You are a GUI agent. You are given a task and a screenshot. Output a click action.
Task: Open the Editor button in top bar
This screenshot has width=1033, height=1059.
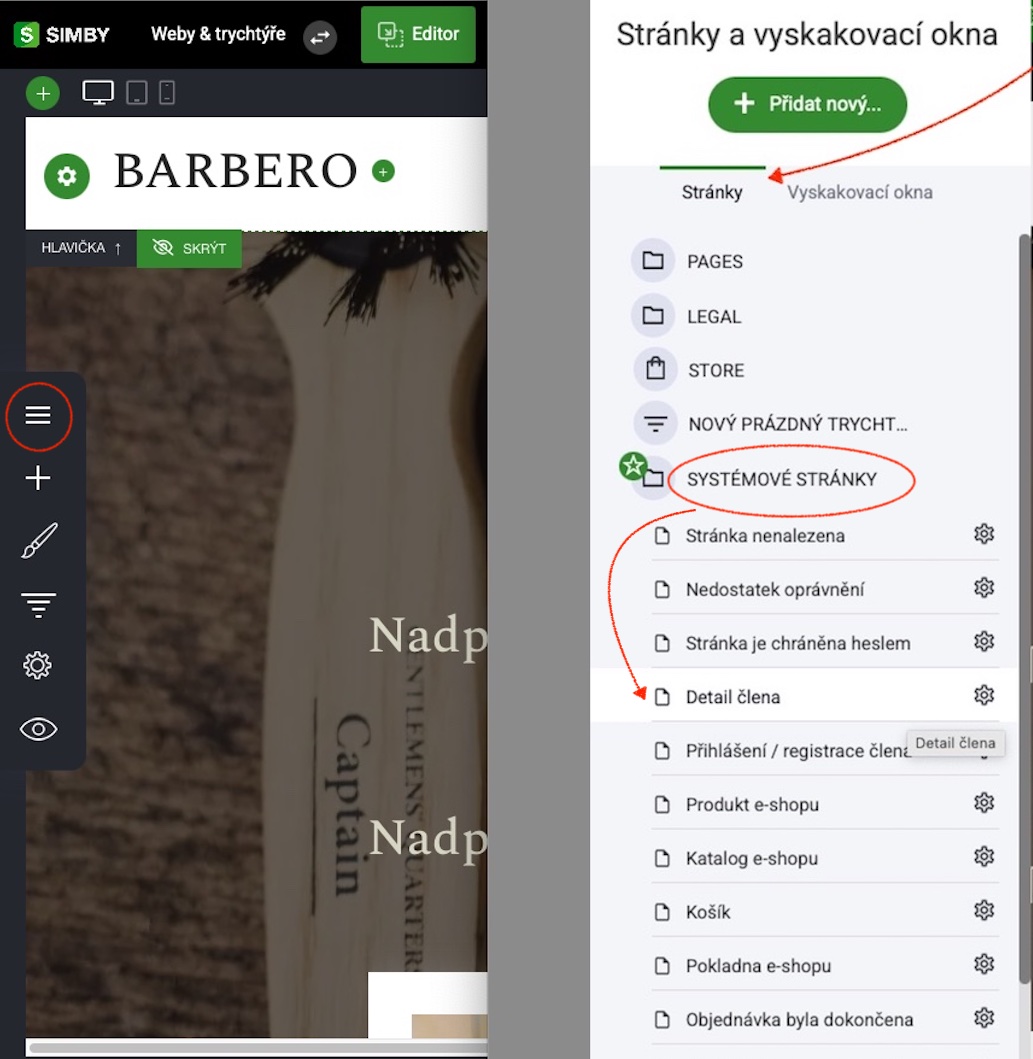[418, 34]
